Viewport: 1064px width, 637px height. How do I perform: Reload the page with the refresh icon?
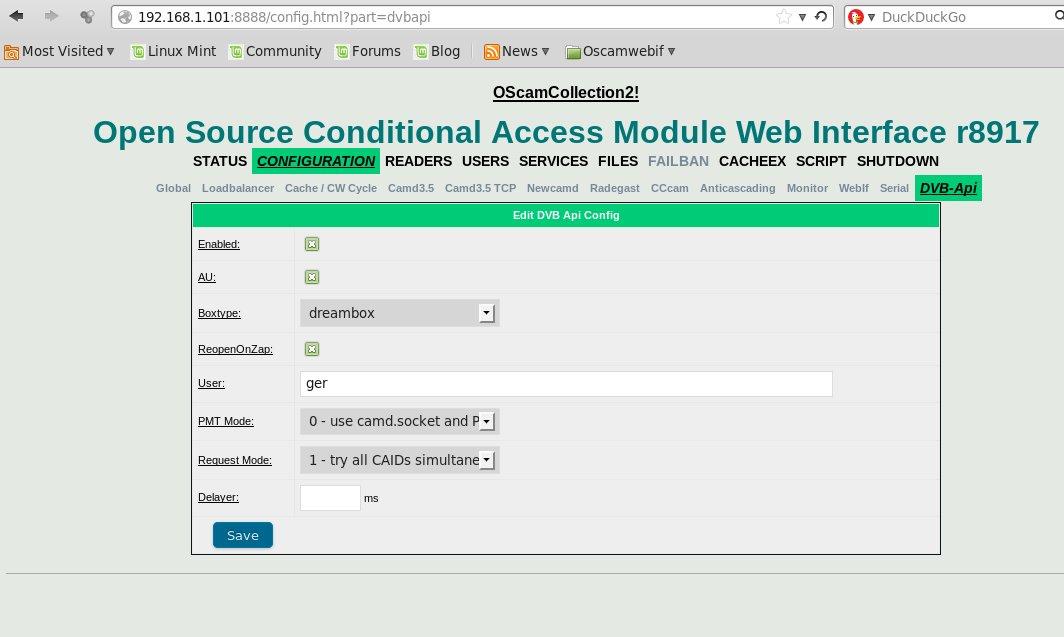pyautogui.click(x=821, y=16)
